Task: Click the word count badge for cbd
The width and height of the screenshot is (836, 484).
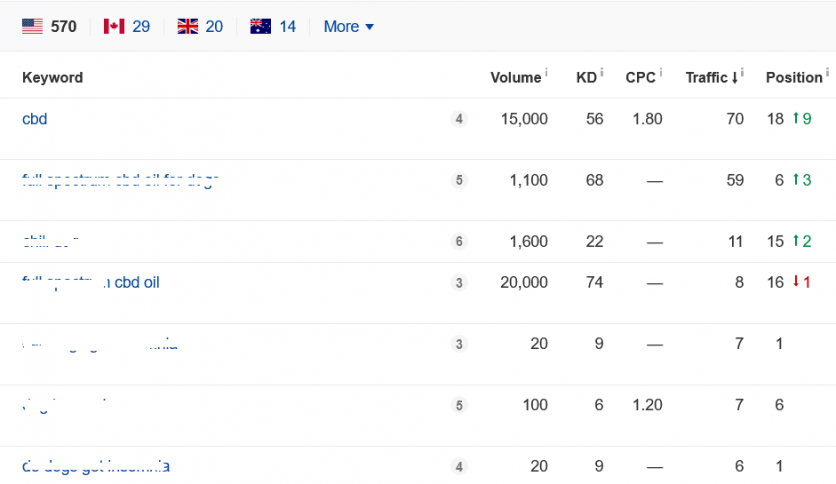Action: [459, 119]
